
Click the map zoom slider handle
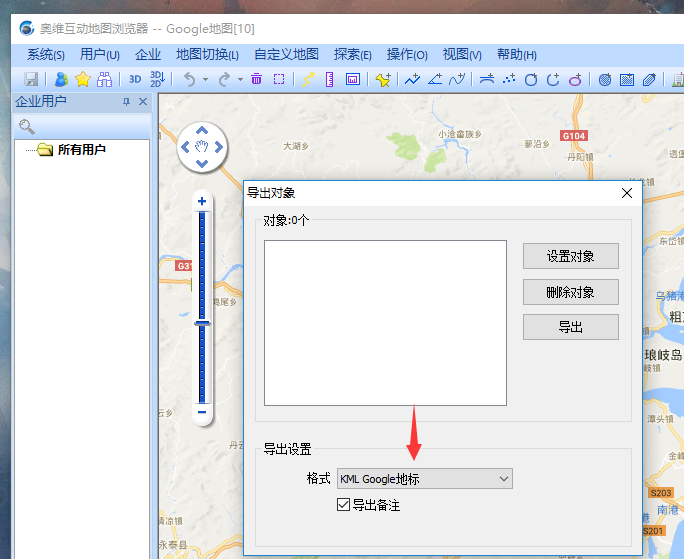[202, 323]
